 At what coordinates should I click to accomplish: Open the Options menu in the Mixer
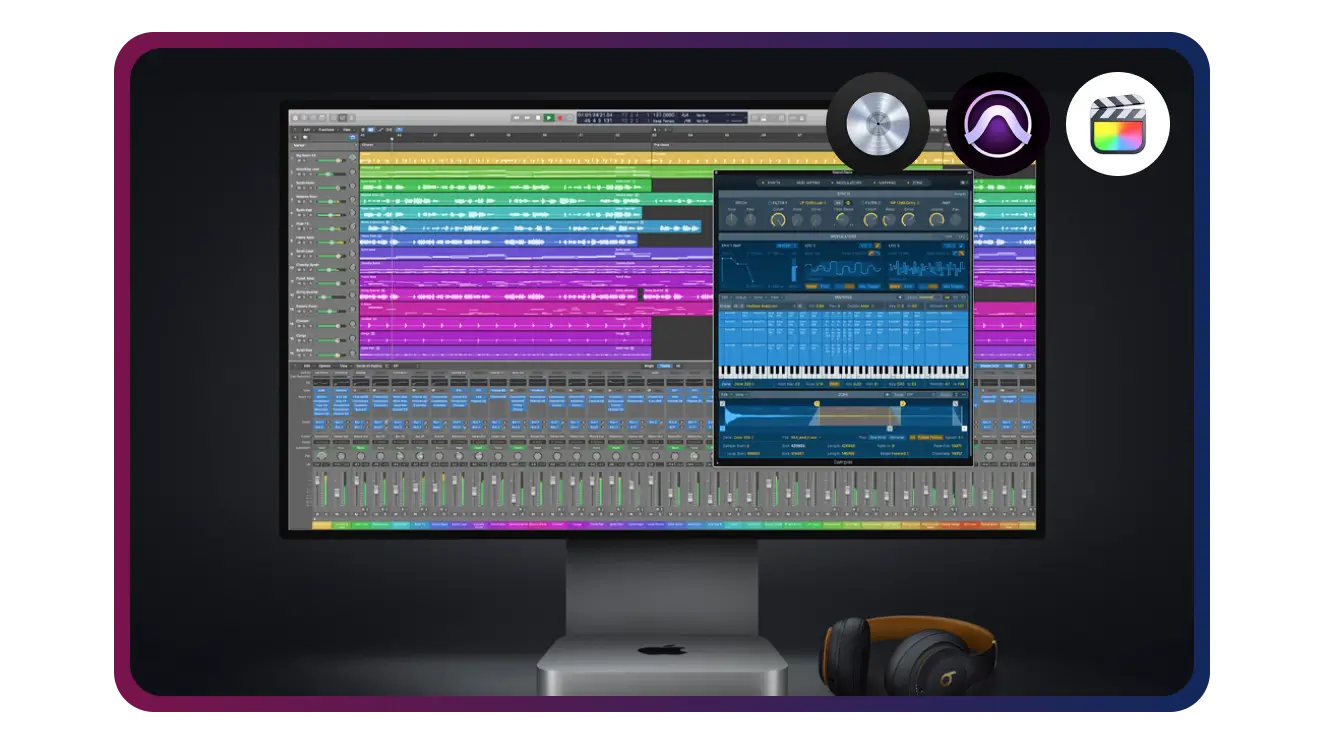click(x=325, y=366)
